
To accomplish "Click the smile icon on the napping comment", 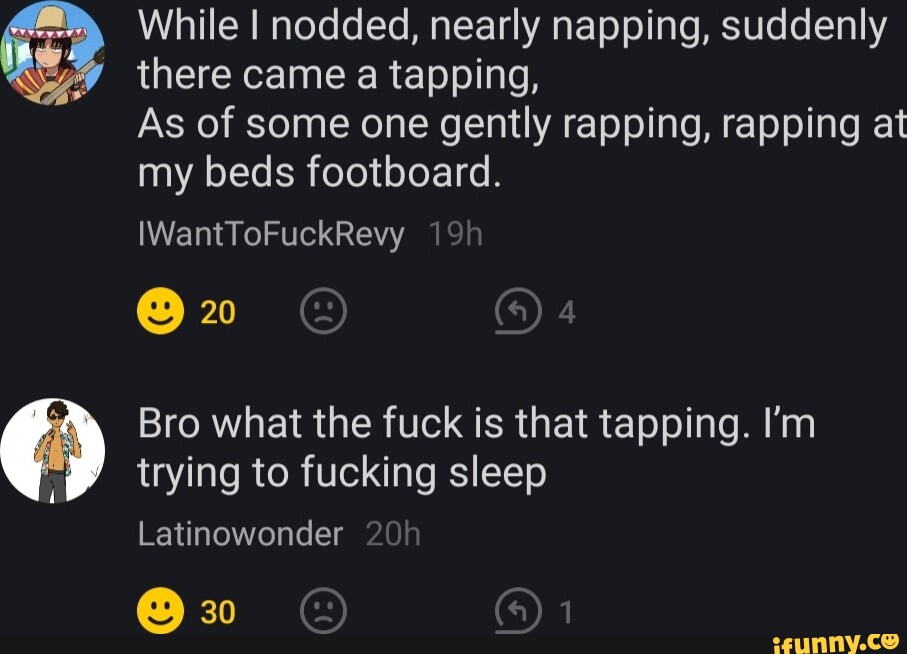I will [161, 313].
